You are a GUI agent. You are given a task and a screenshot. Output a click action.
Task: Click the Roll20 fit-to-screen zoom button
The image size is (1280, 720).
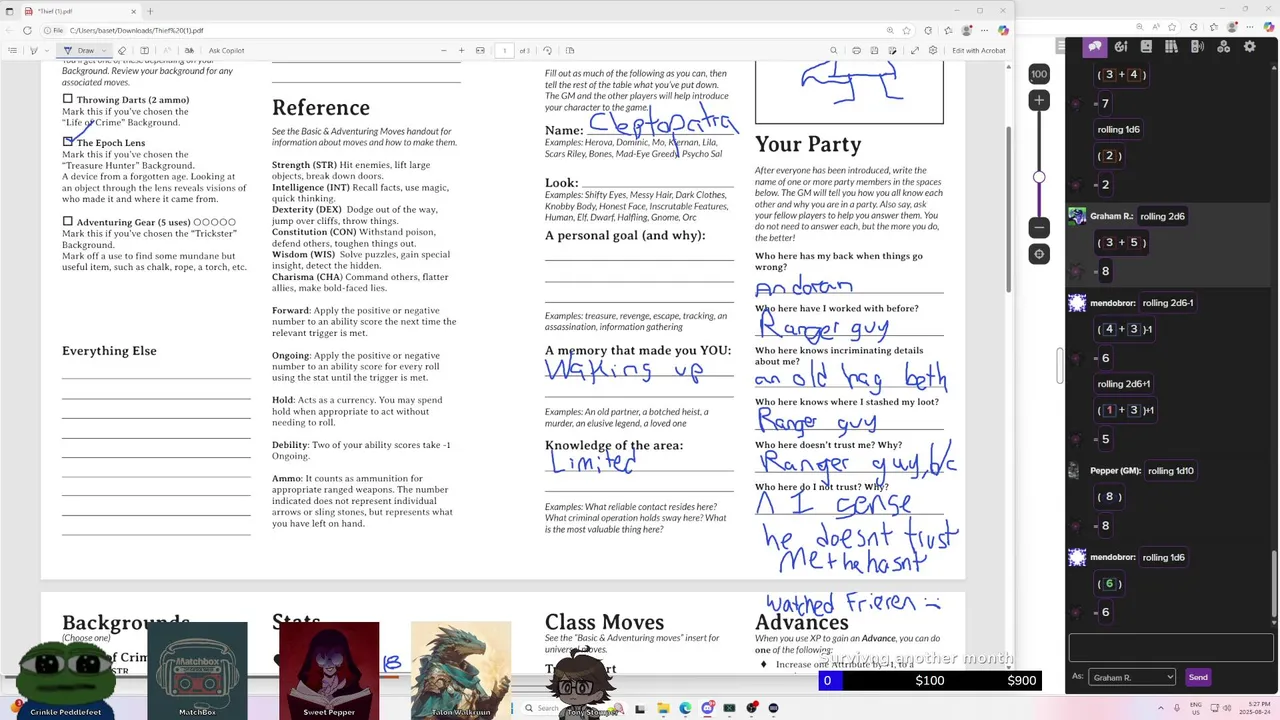(1039, 254)
